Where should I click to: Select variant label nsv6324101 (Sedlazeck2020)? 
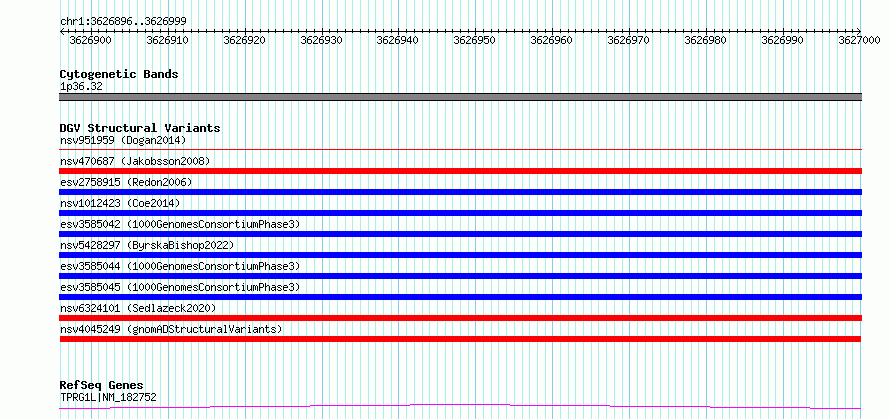pyautogui.click(x=138, y=308)
